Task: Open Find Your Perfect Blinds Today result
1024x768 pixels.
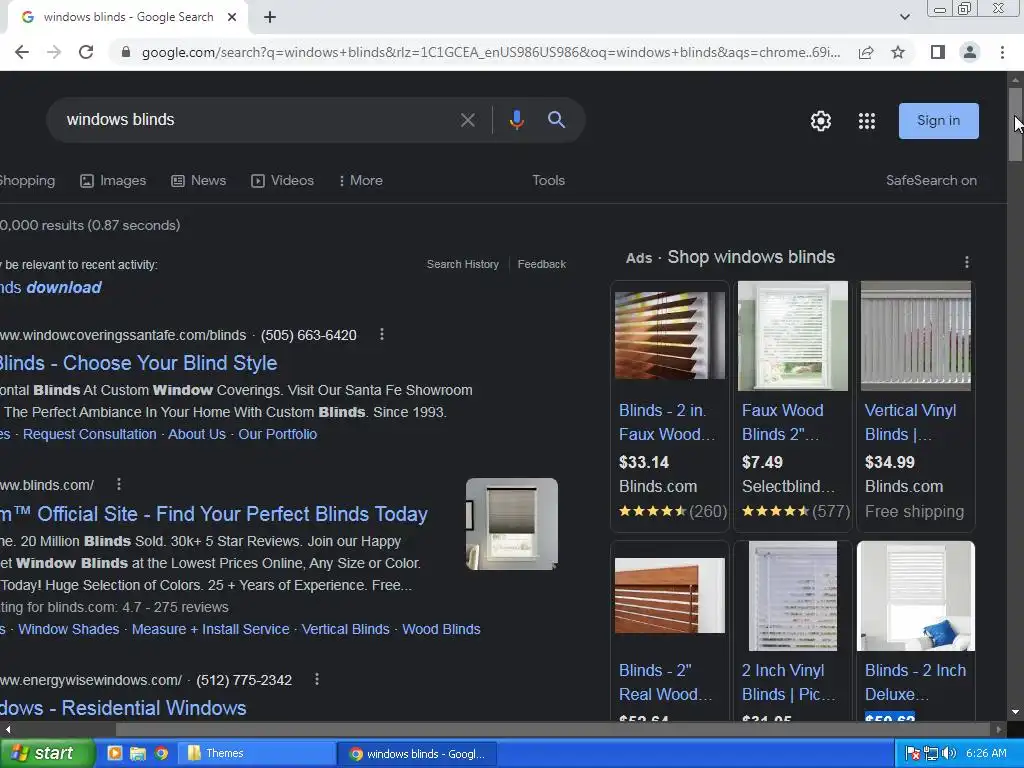Action: point(214,514)
